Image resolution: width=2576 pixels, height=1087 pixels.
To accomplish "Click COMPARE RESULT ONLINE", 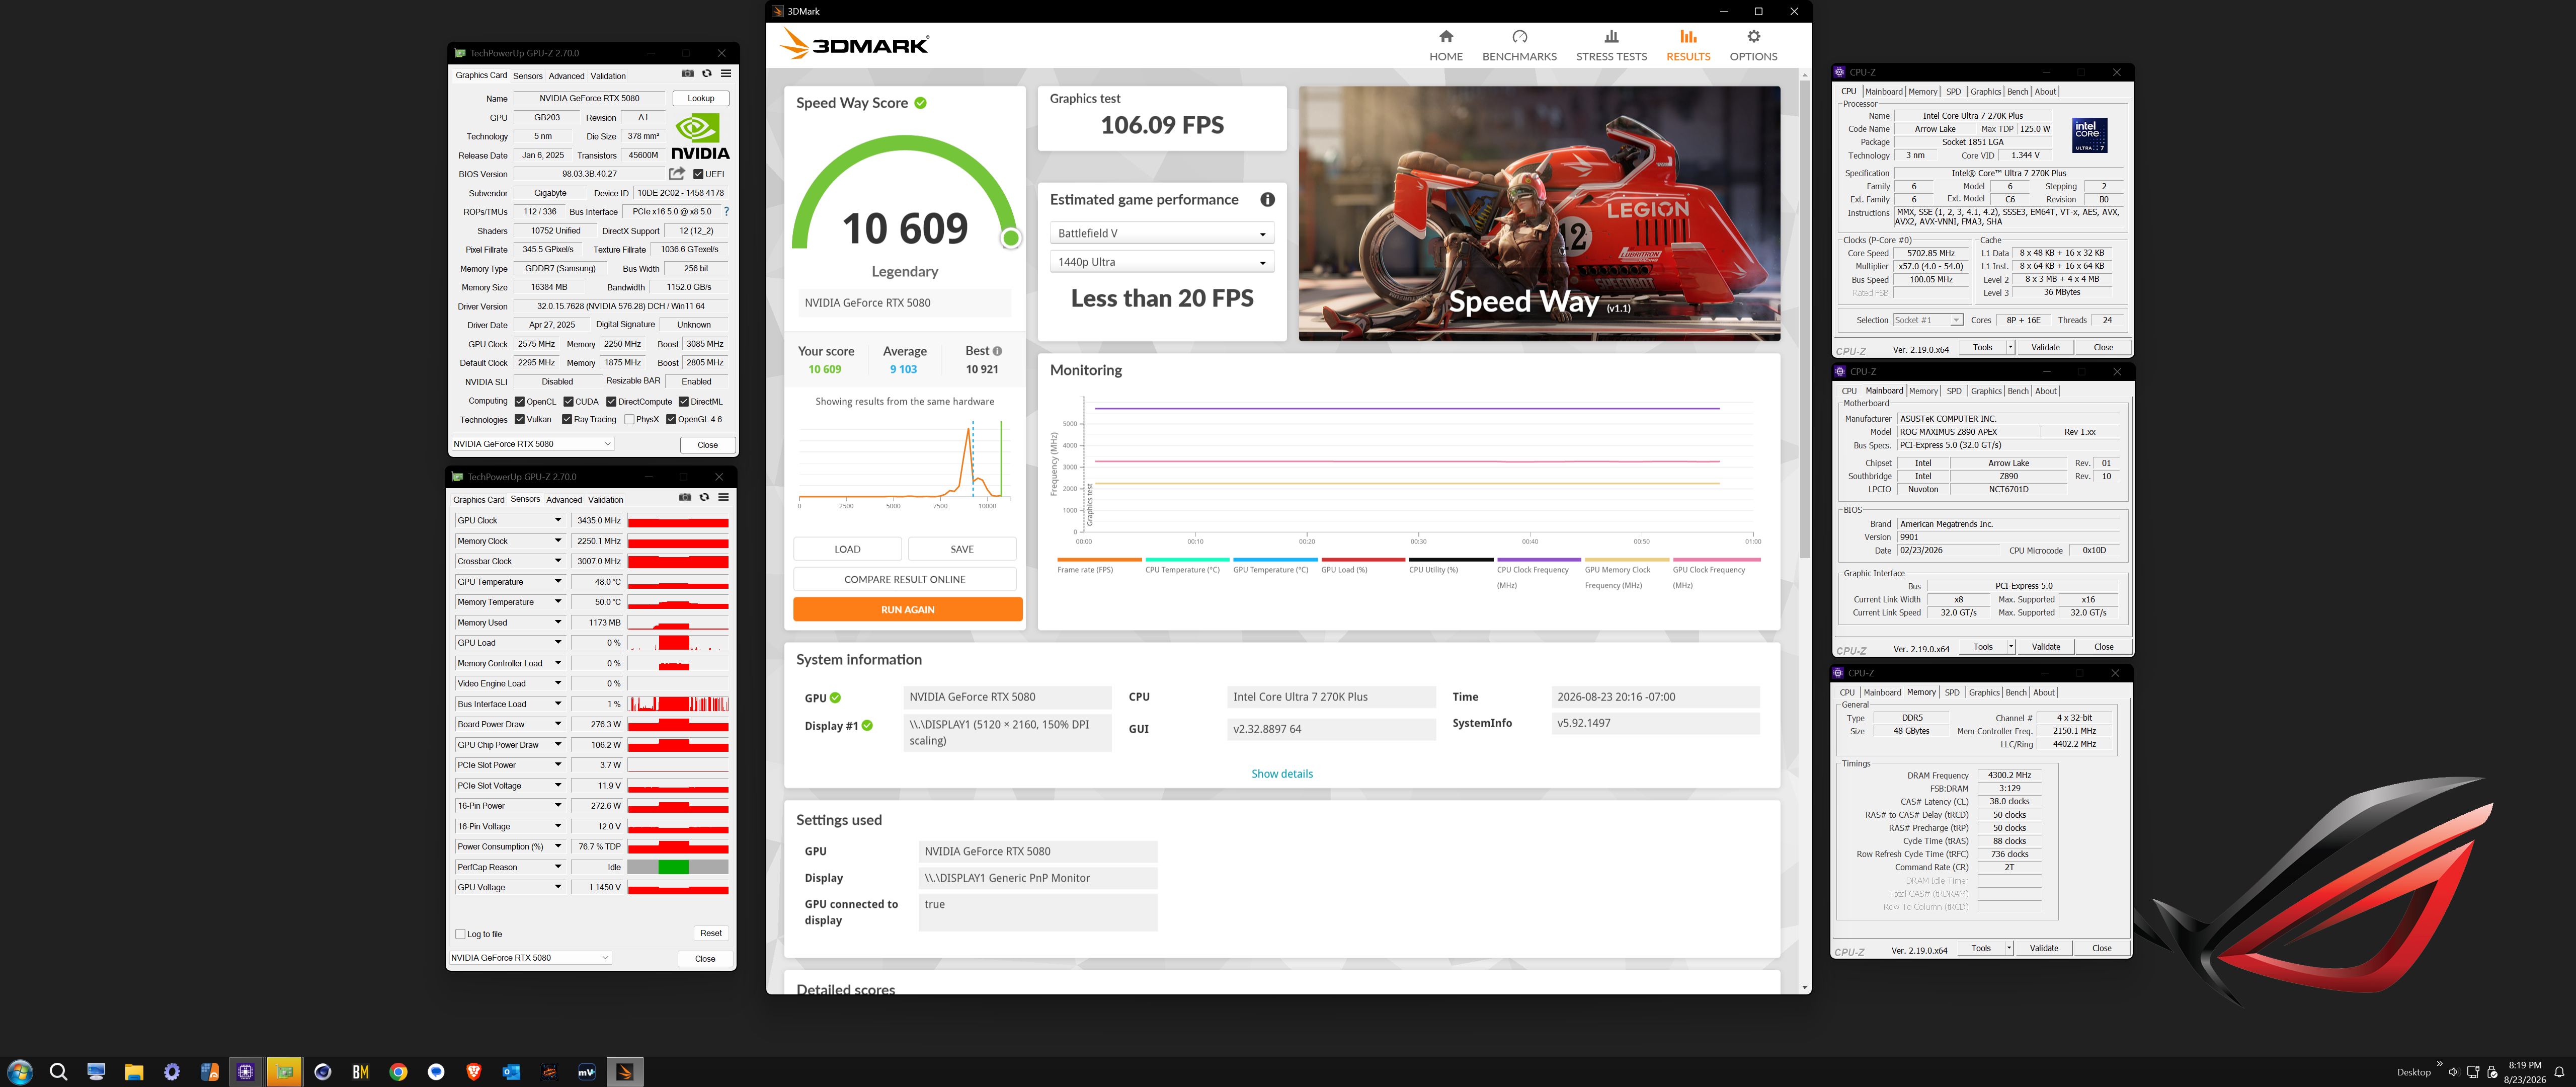I will click(905, 579).
